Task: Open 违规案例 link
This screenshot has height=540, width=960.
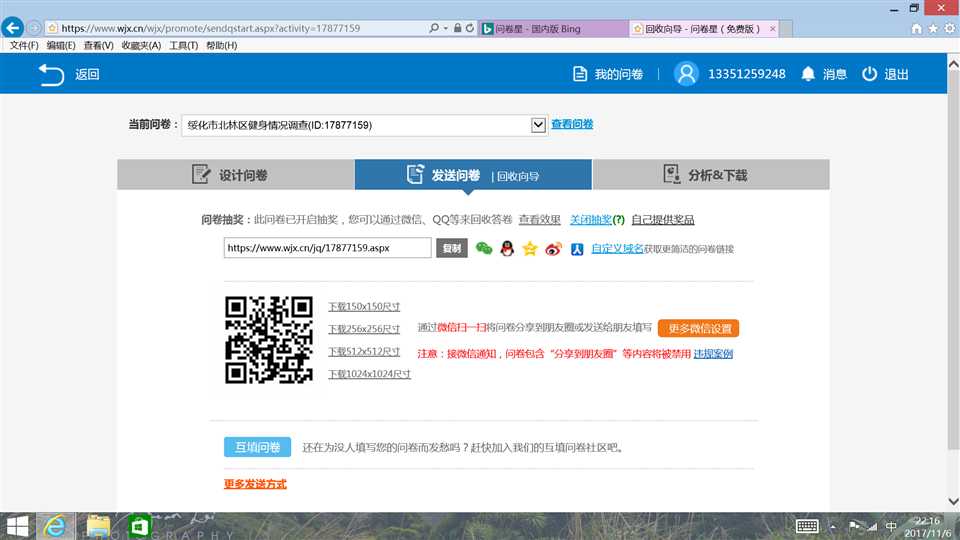Action: (713, 354)
